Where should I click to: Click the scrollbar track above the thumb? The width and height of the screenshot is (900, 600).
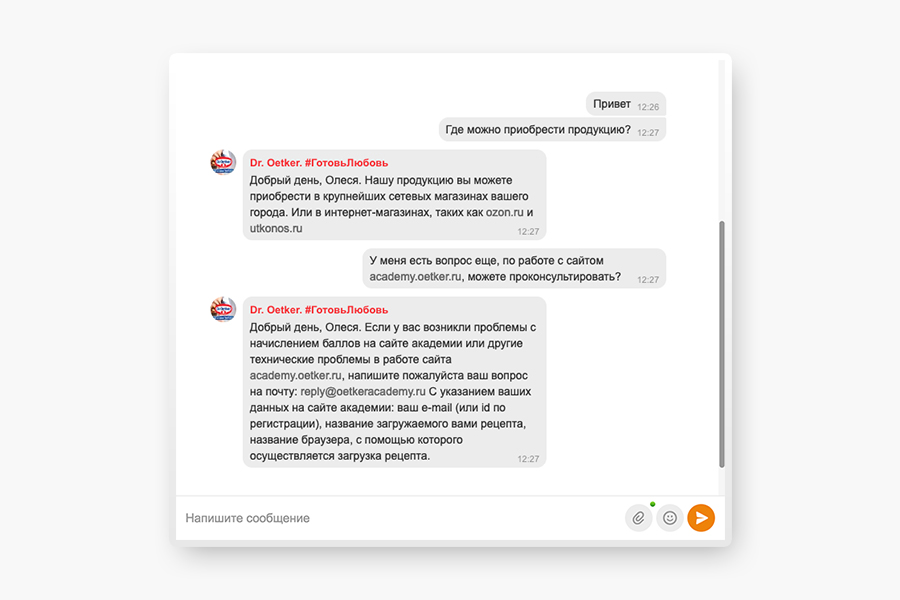coord(721,140)
